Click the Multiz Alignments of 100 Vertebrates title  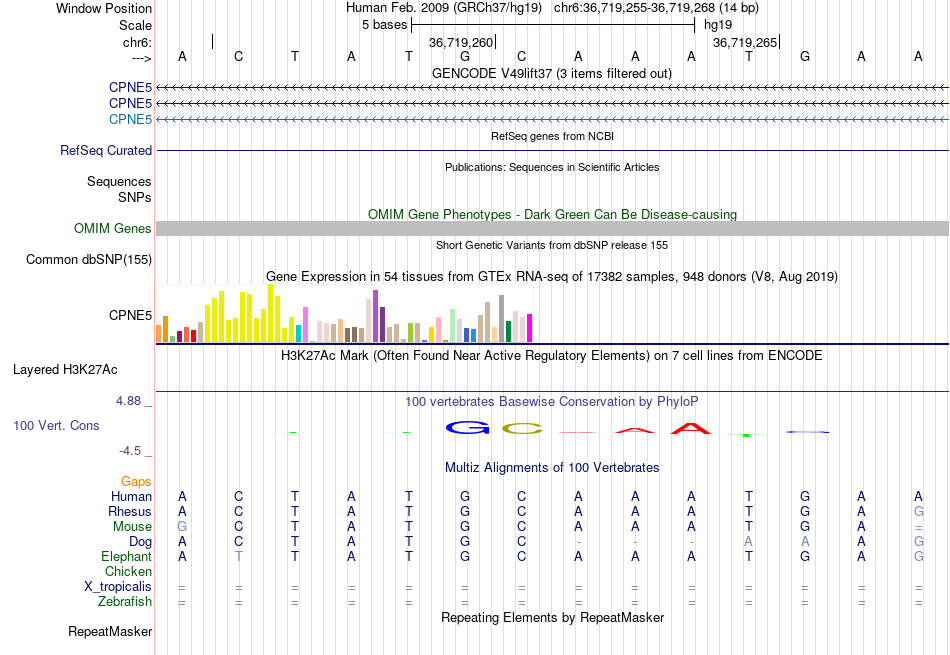(552, 468)
